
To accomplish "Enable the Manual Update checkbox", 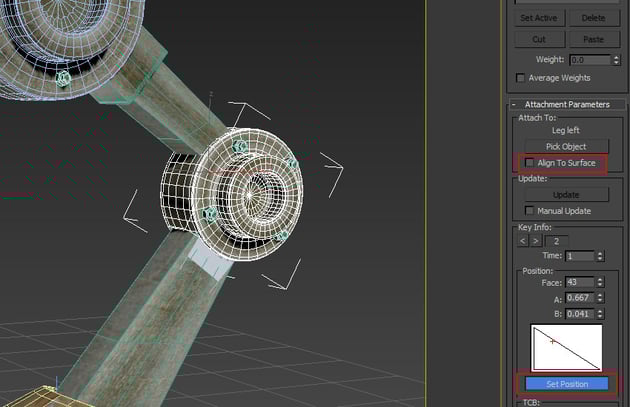I will 530,211.
